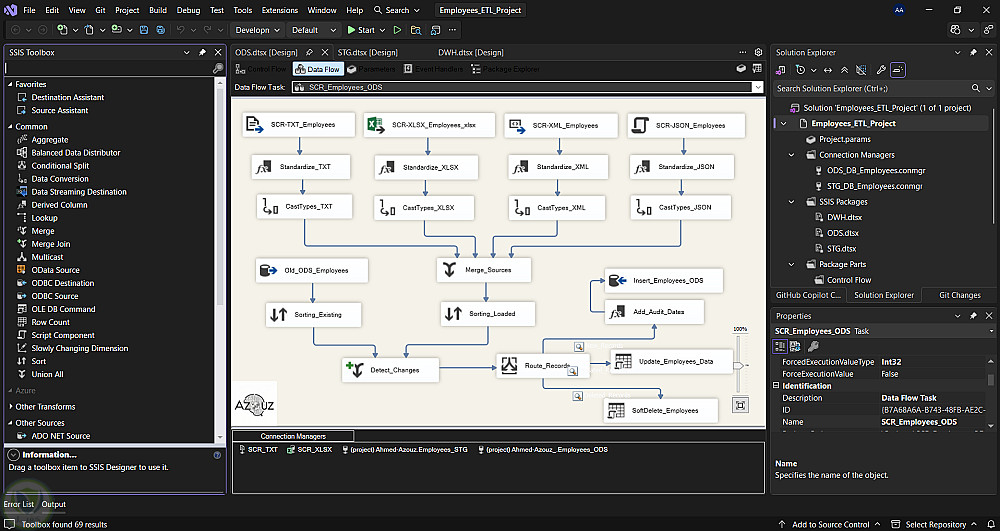This screenshot has width=1000, height=531.
Task: Toggle preview selected items in Solution Explorer
Action: click(898, 70)
